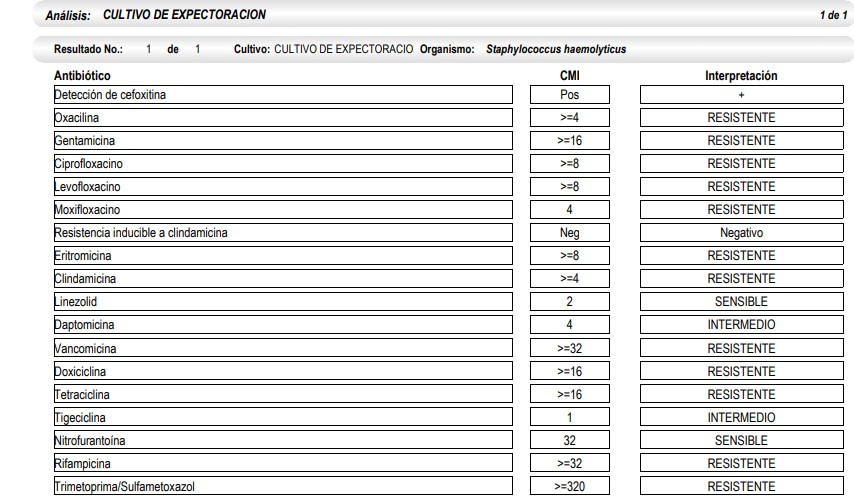The image size is (854, 503).
Task: Select the 'Gentamicina' antibiotic cell
Action: point(283,140)
